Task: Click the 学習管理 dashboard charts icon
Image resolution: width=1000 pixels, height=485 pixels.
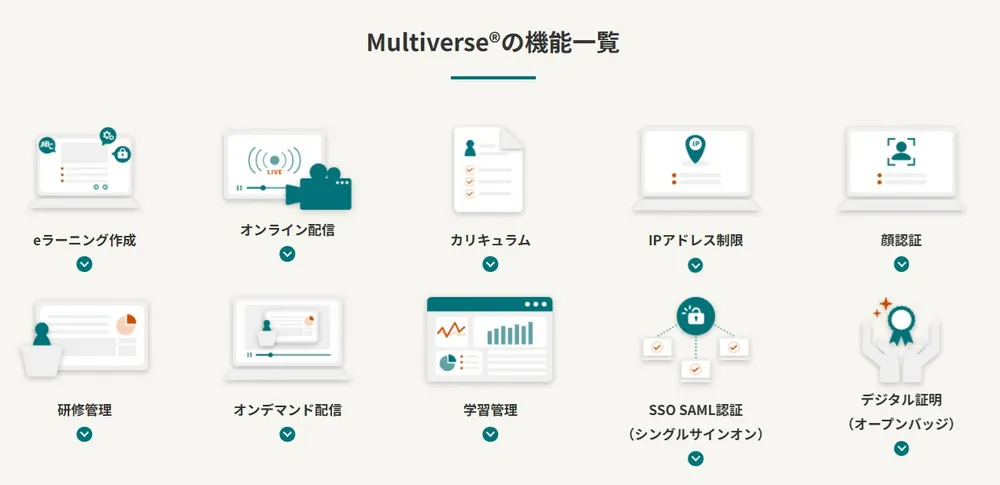Action: [x=490, y=339]
